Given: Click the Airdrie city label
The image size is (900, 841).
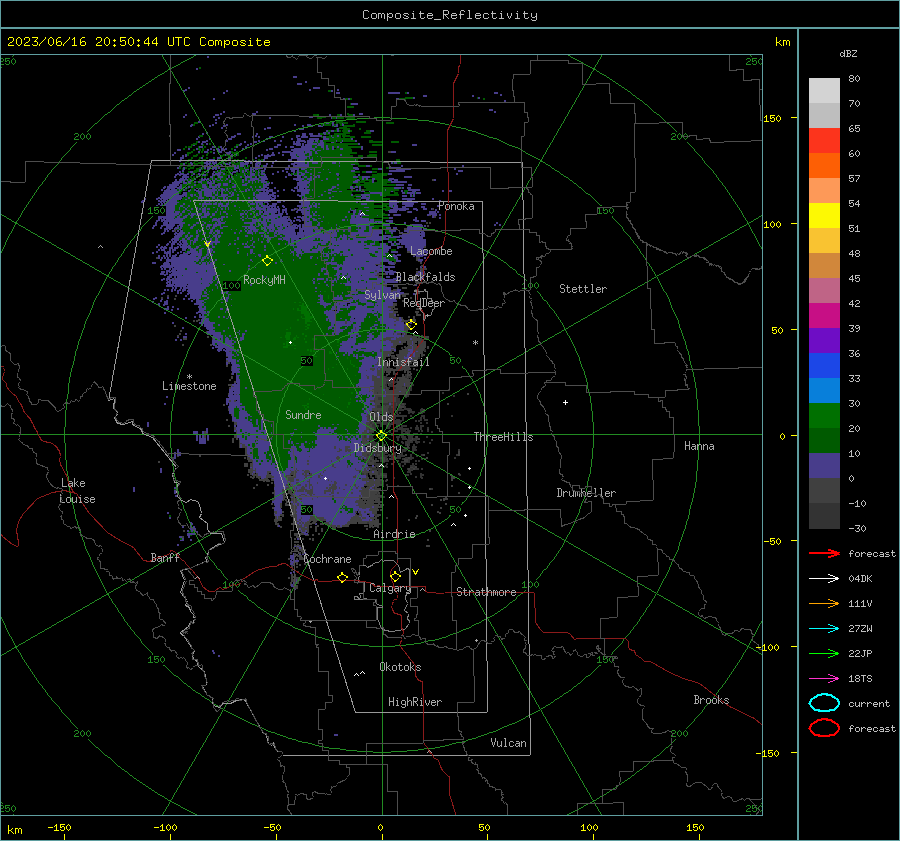Looking at the screenshot, I should coord(394,534).
